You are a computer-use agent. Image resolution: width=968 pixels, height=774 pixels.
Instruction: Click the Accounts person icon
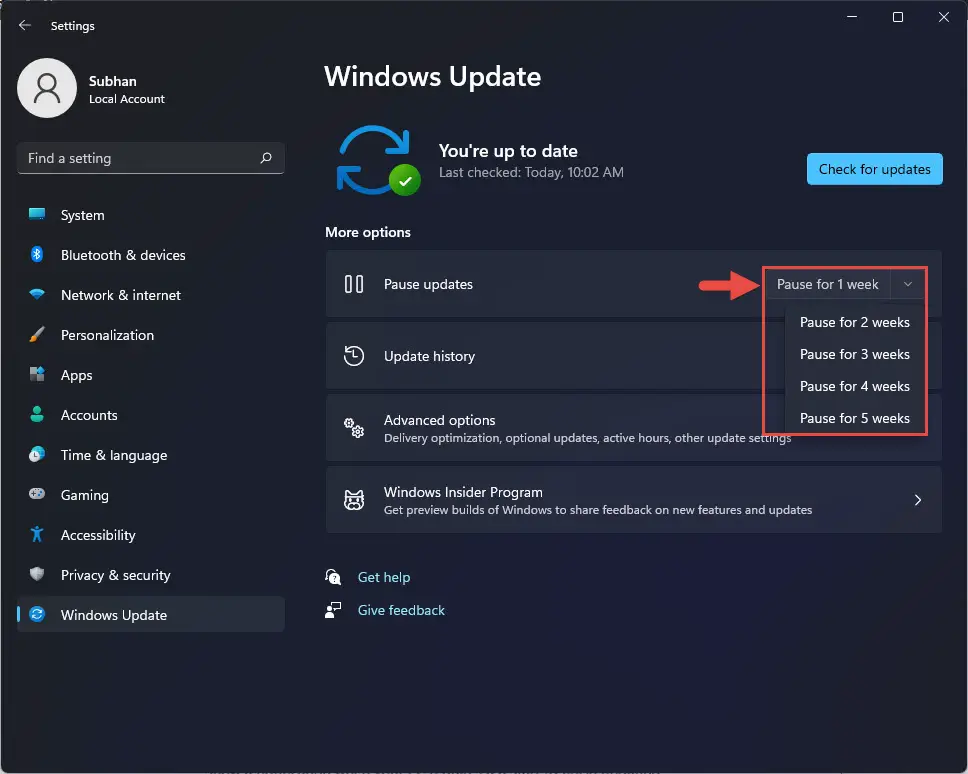(37, 414)
